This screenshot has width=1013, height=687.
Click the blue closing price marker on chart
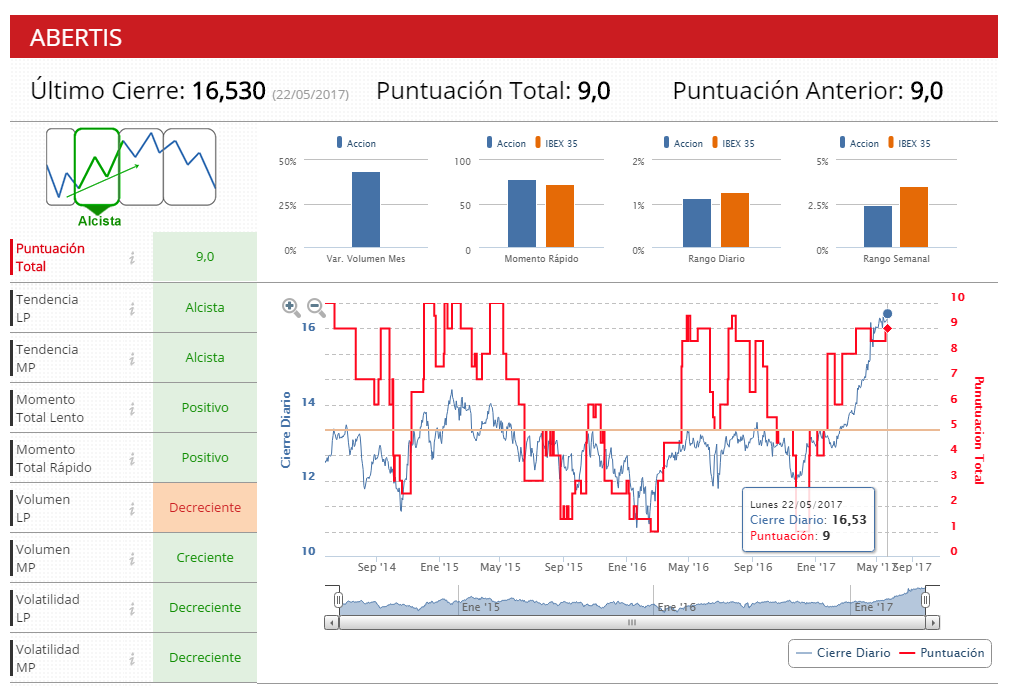(x=887, y=314)
